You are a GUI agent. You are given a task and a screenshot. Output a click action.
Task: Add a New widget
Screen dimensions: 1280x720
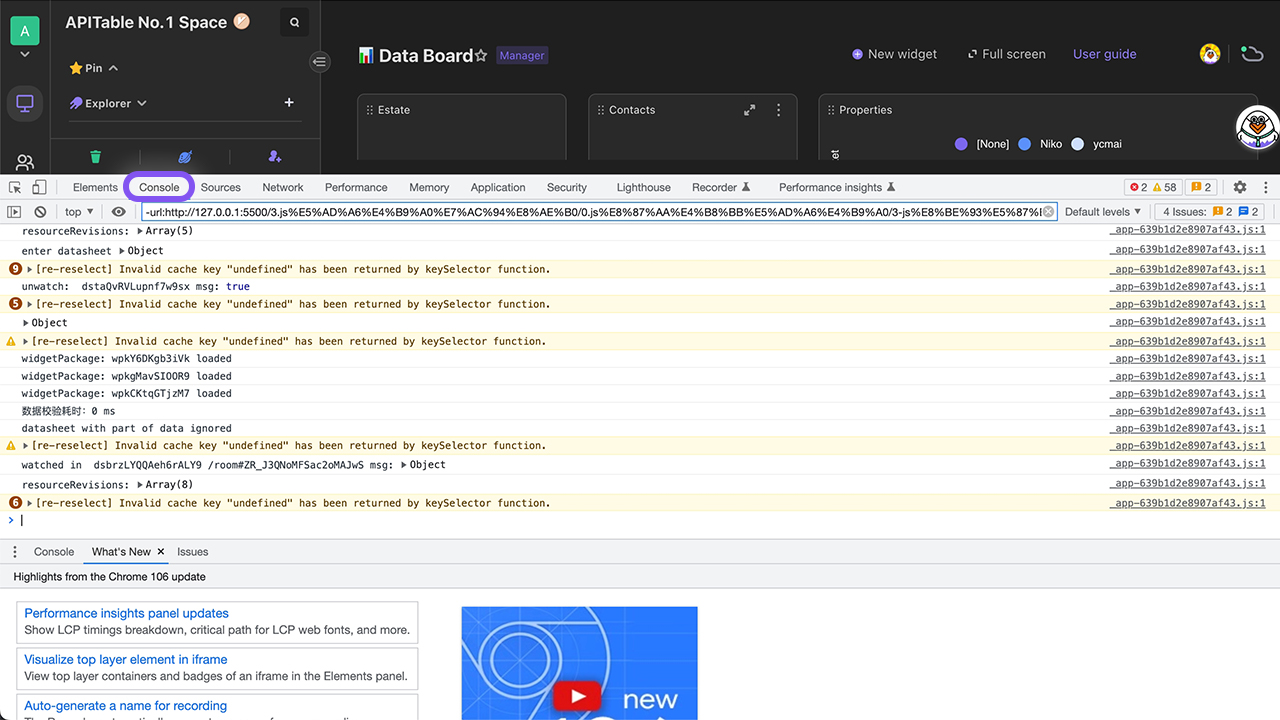pos(894,54)
